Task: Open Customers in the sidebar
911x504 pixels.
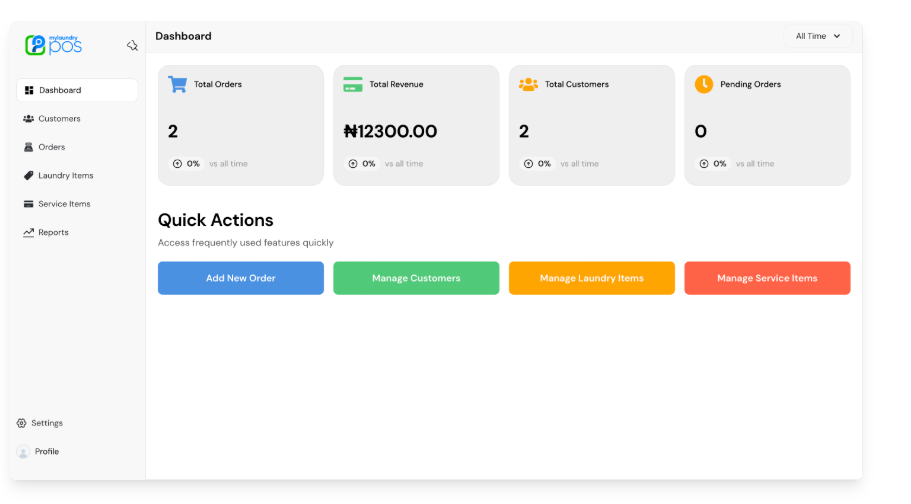Action: coord(59,119)
